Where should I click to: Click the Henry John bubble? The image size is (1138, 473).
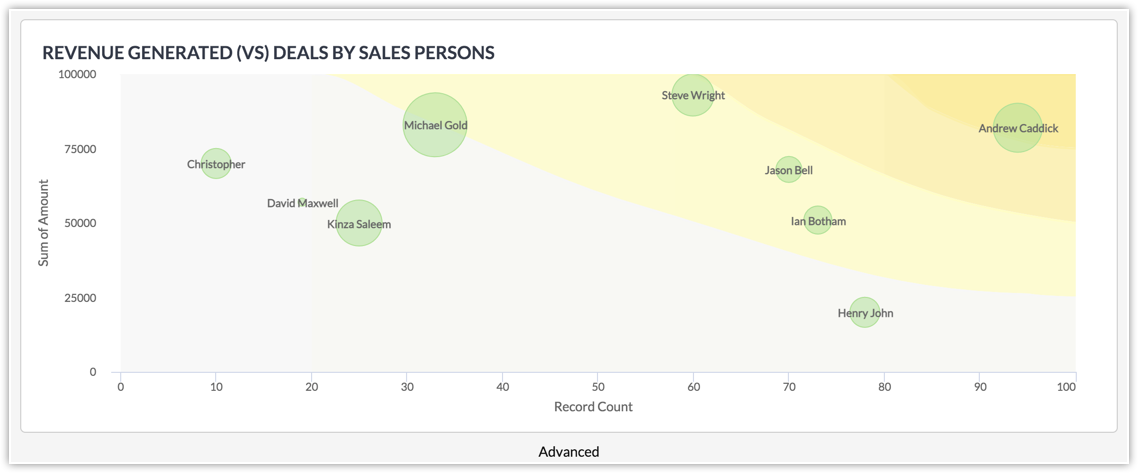point(865,313)
